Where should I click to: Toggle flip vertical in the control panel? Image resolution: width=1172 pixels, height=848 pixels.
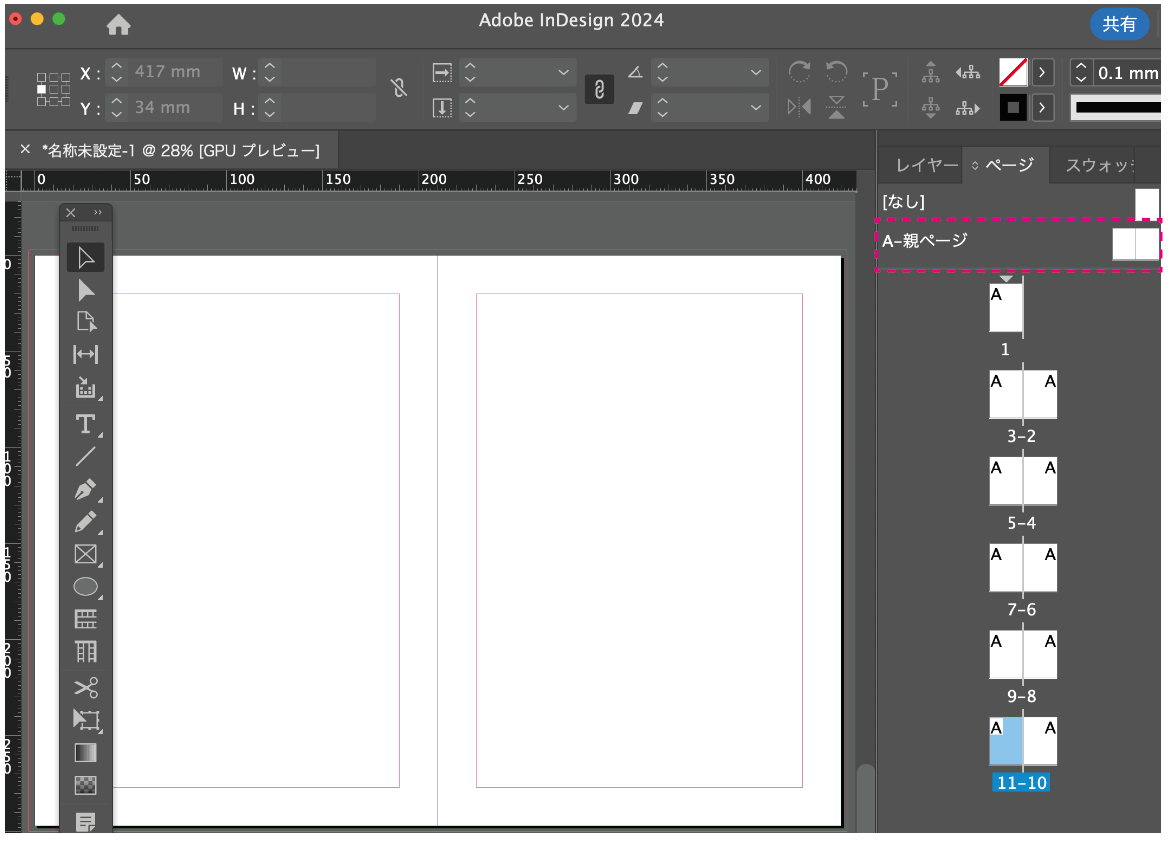(x=838, y=107)
